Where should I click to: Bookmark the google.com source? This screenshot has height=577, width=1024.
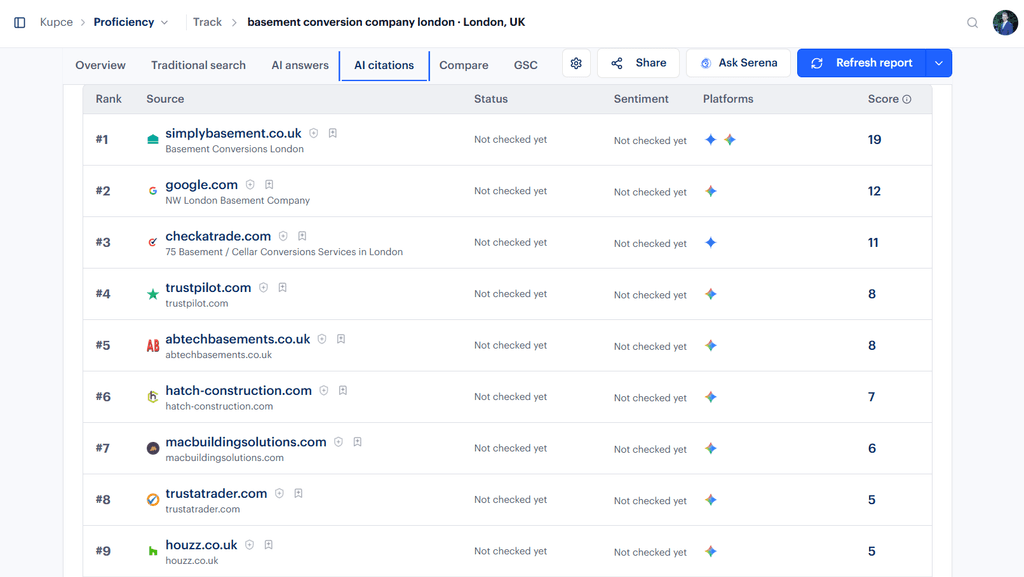(269, 185)
